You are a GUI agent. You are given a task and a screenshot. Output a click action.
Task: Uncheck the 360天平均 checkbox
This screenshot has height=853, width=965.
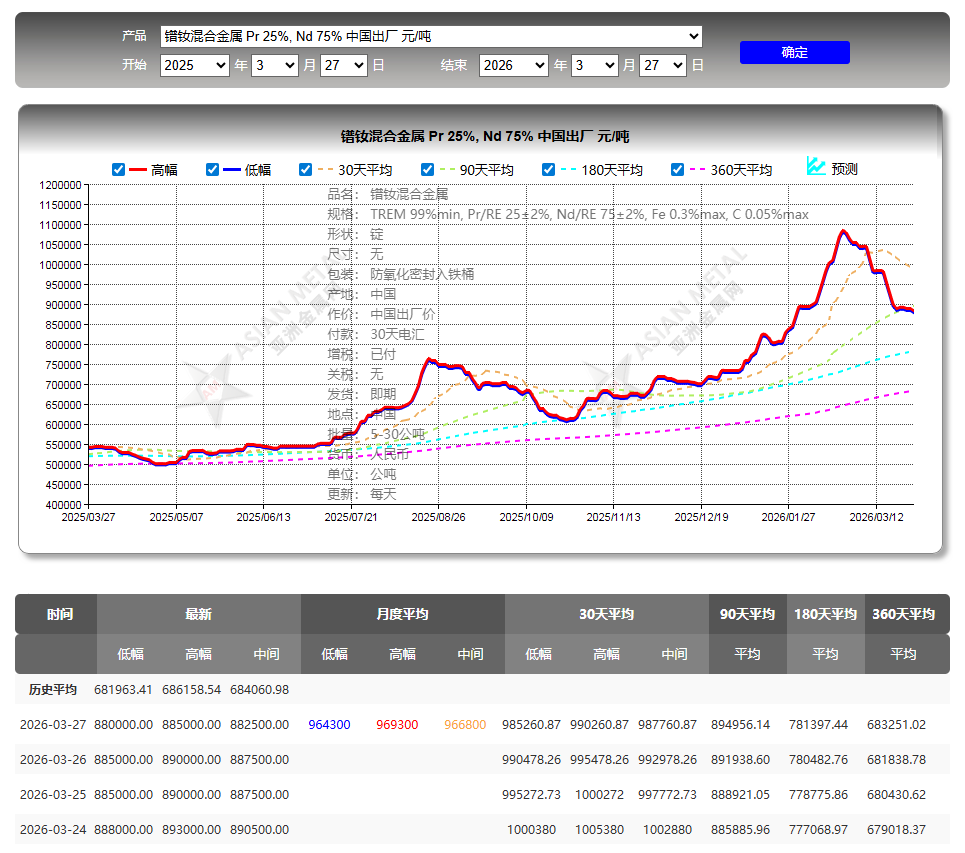click(678, 170)
